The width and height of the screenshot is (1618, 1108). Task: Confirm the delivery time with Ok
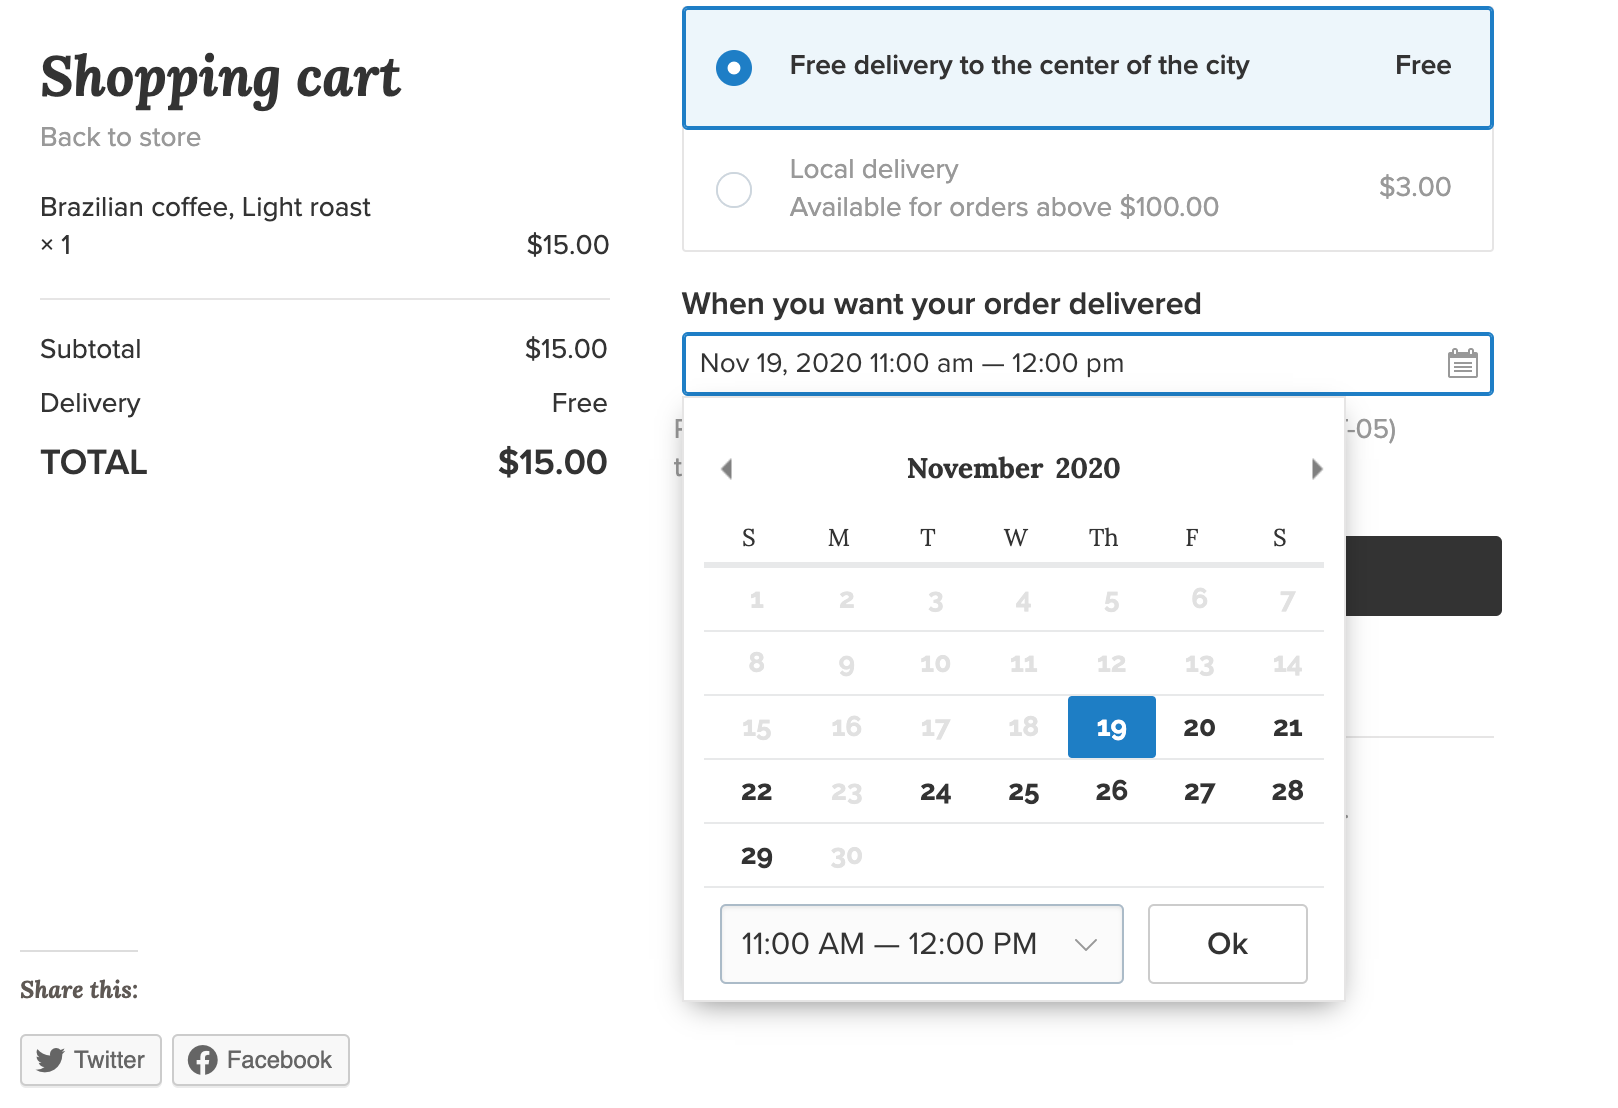click(1227, 943)
